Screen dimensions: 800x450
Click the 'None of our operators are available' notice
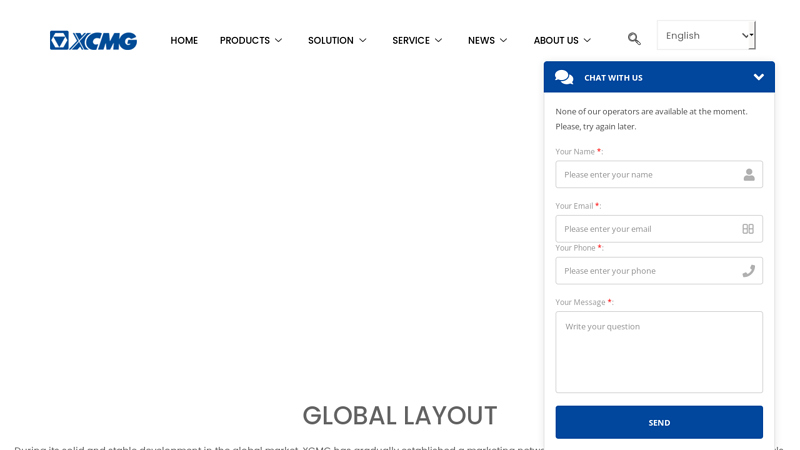click(x=651, y=119)
